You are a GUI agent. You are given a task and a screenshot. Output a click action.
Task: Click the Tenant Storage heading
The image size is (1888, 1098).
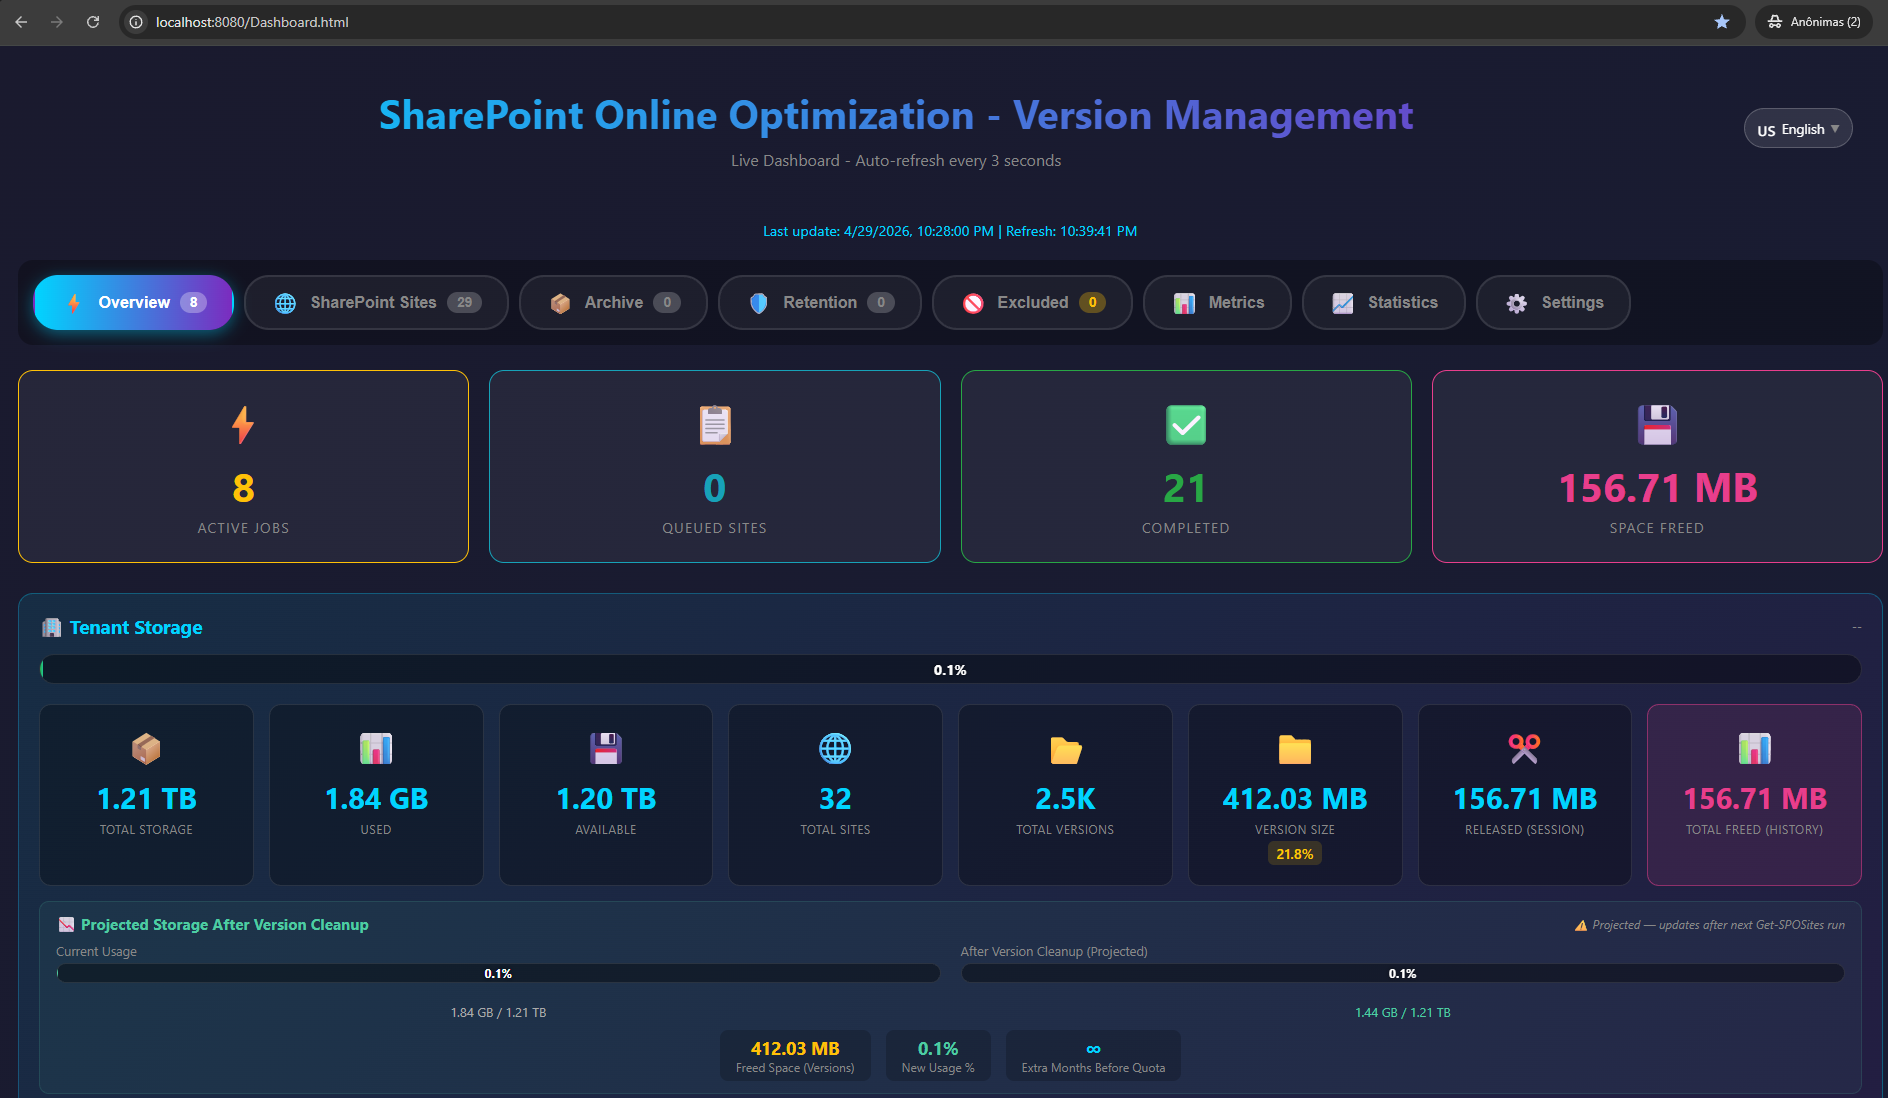[136, 627]
